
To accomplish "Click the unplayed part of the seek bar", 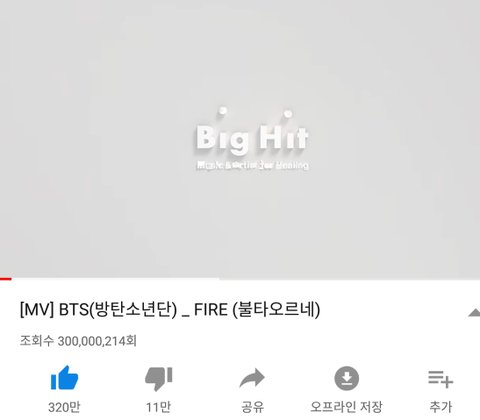I will coord(246,279).
